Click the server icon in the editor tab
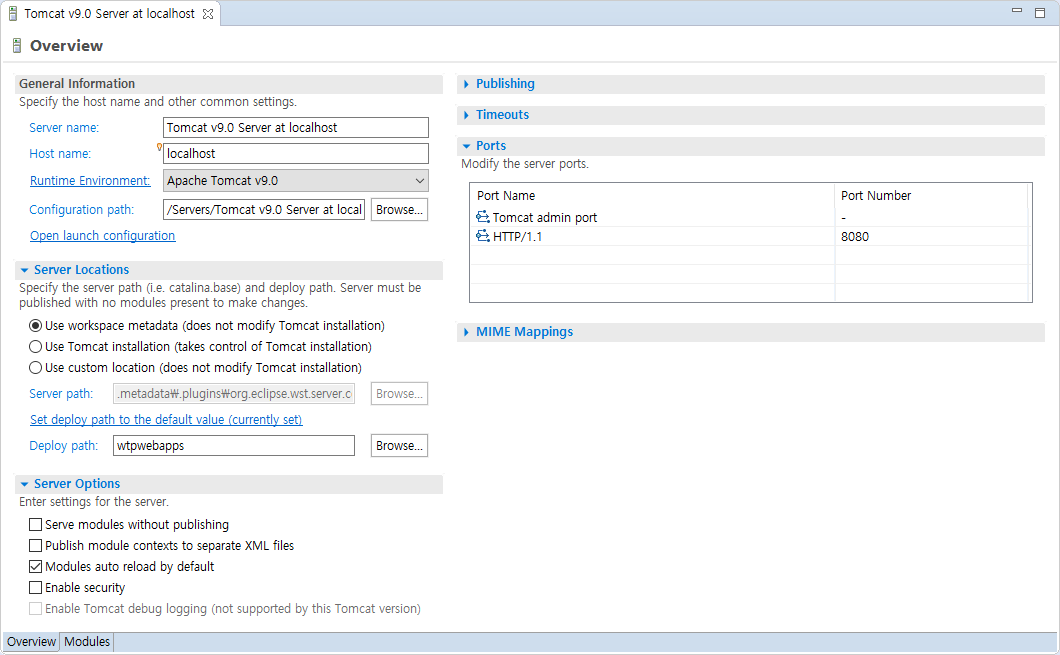The width and height of the screenshot is (1060, 655). [12, 14]
